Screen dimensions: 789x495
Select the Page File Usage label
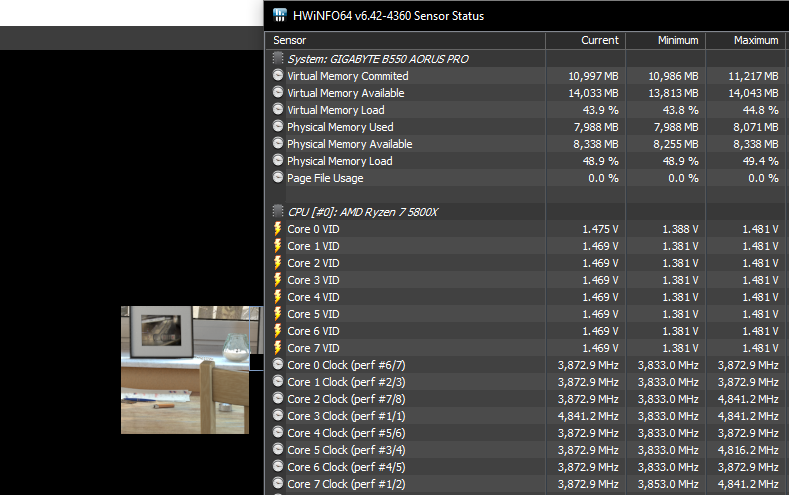click(x=325, y=179)
